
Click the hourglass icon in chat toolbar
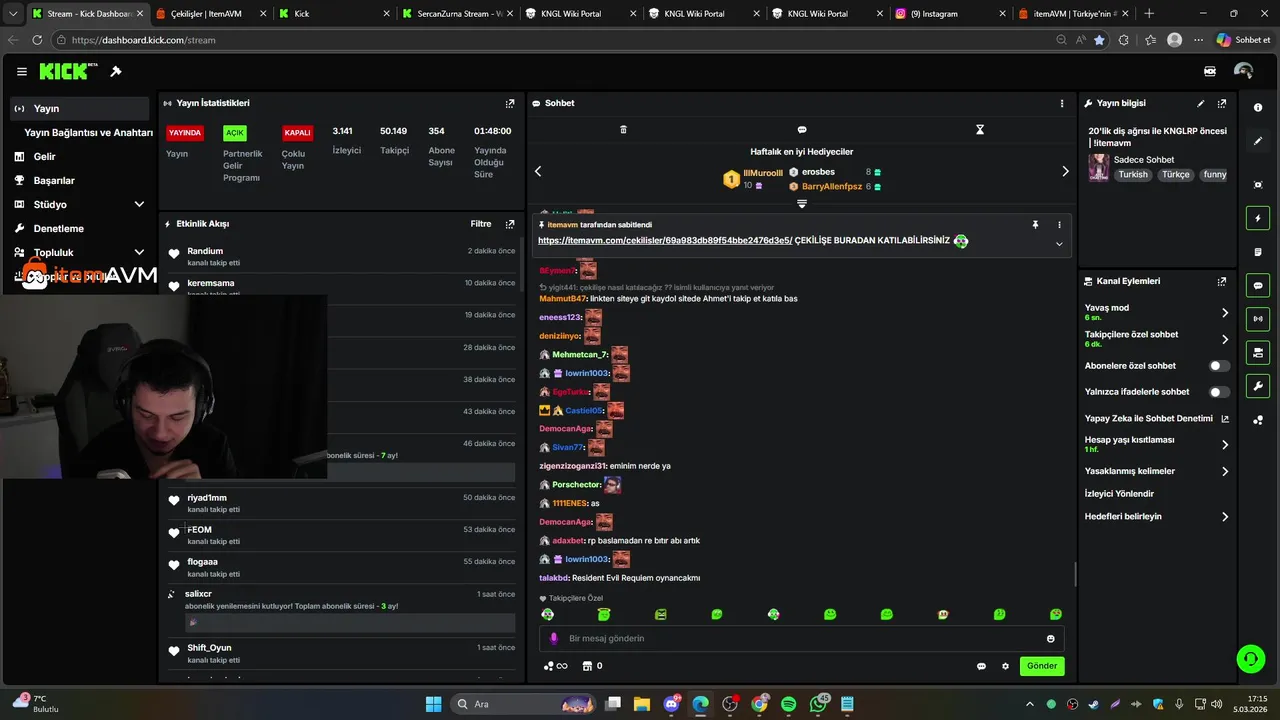[980, 130]
